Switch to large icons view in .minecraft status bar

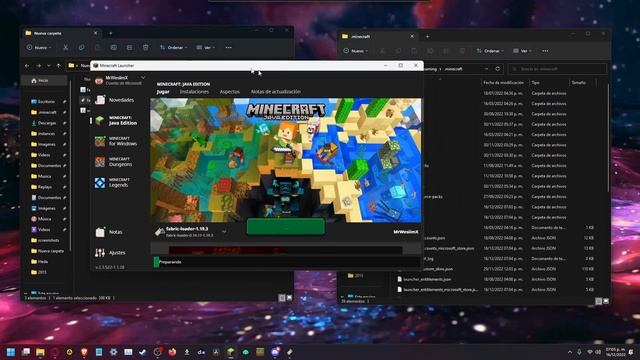pos(606,301)
